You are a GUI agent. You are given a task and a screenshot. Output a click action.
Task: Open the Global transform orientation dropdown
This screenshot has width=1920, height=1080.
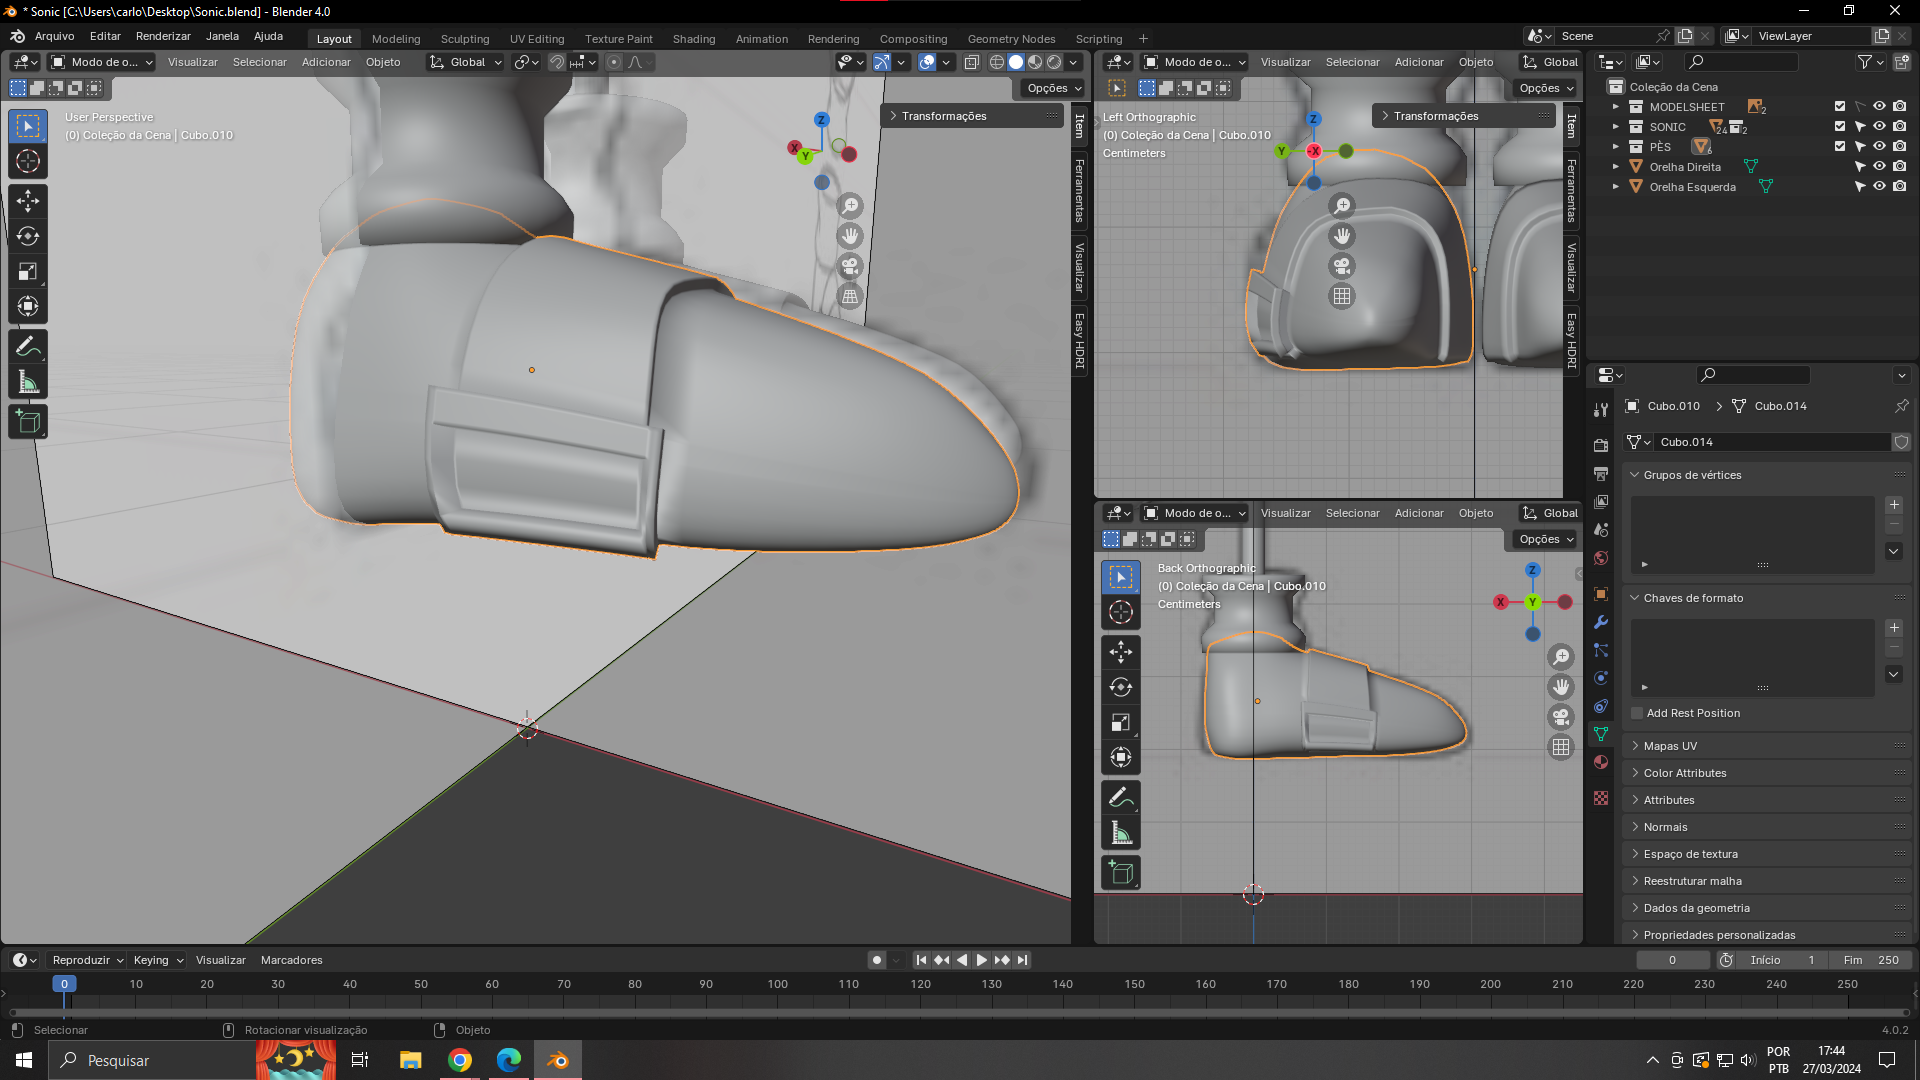click(x=466, y=62)
